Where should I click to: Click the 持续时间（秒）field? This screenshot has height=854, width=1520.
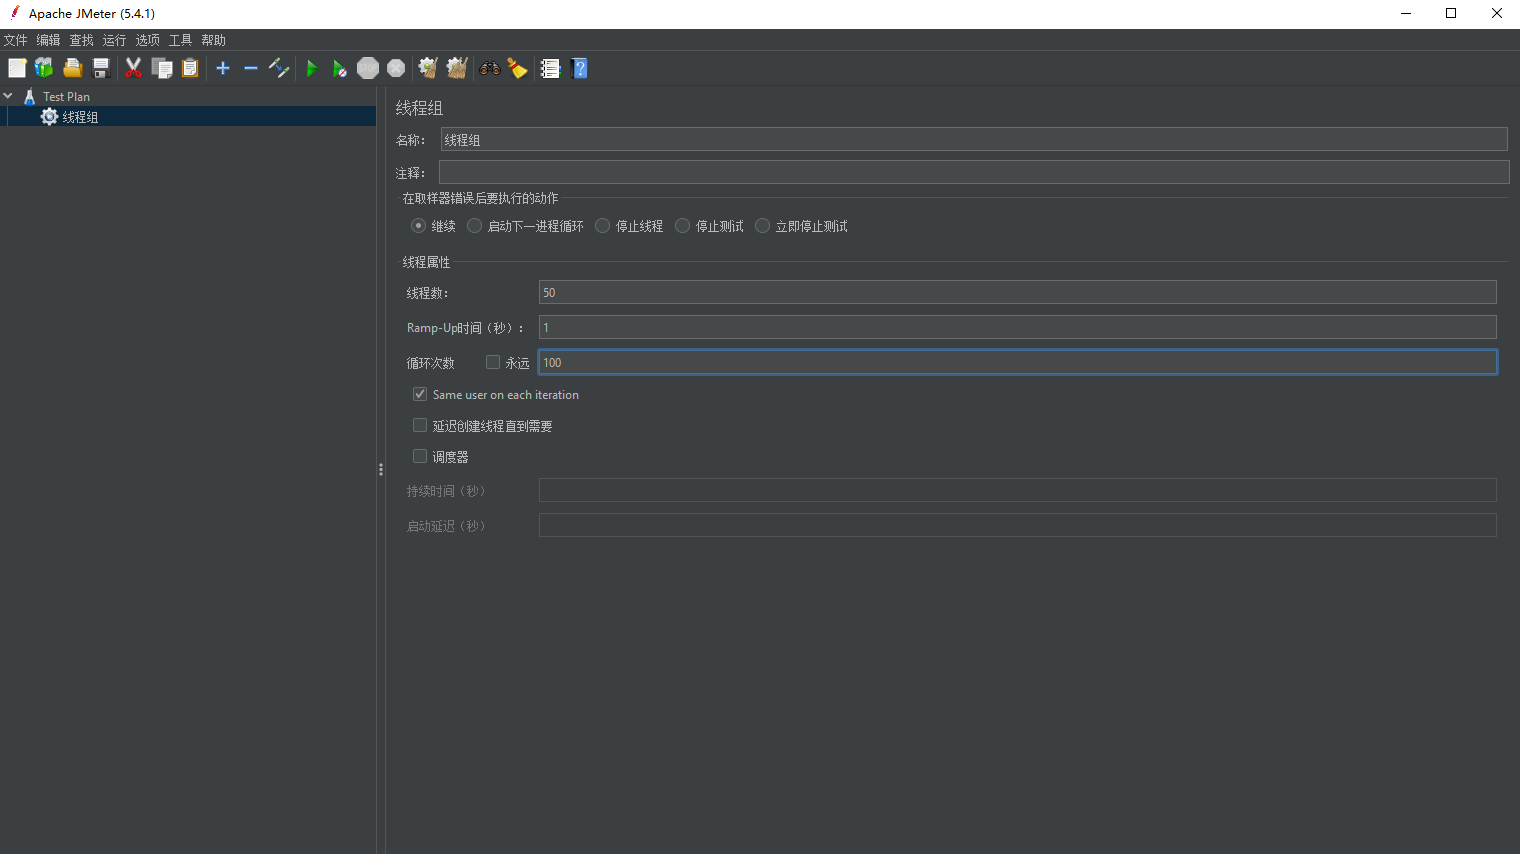(x=1018, y=490)
